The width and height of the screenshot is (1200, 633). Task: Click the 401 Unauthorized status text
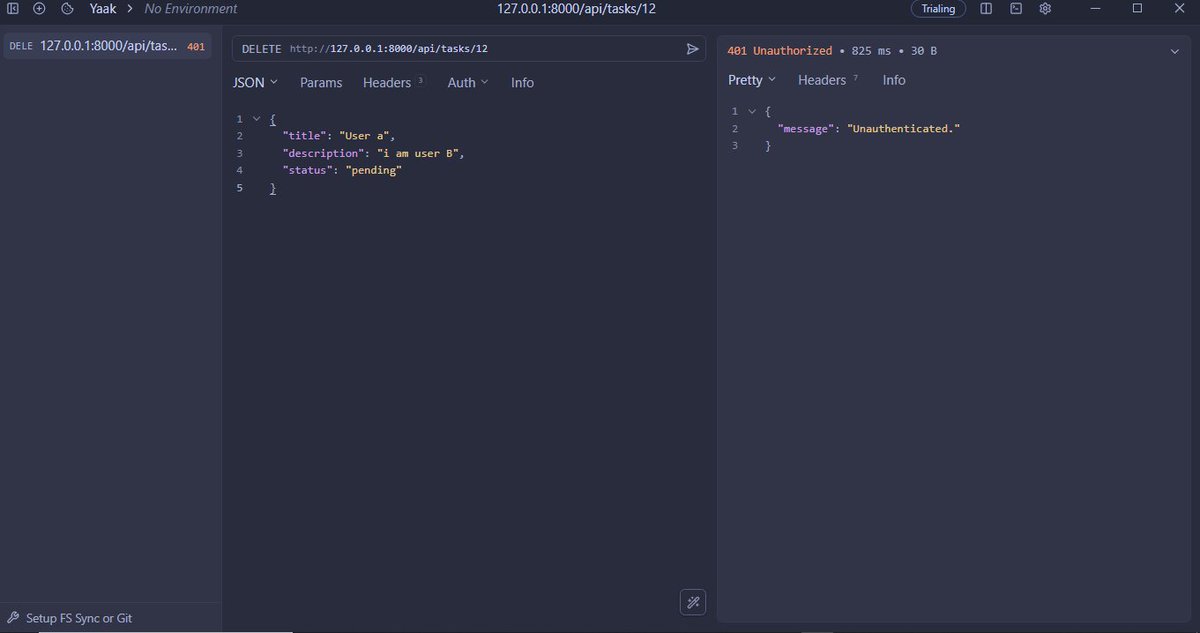tap(779, 50)
